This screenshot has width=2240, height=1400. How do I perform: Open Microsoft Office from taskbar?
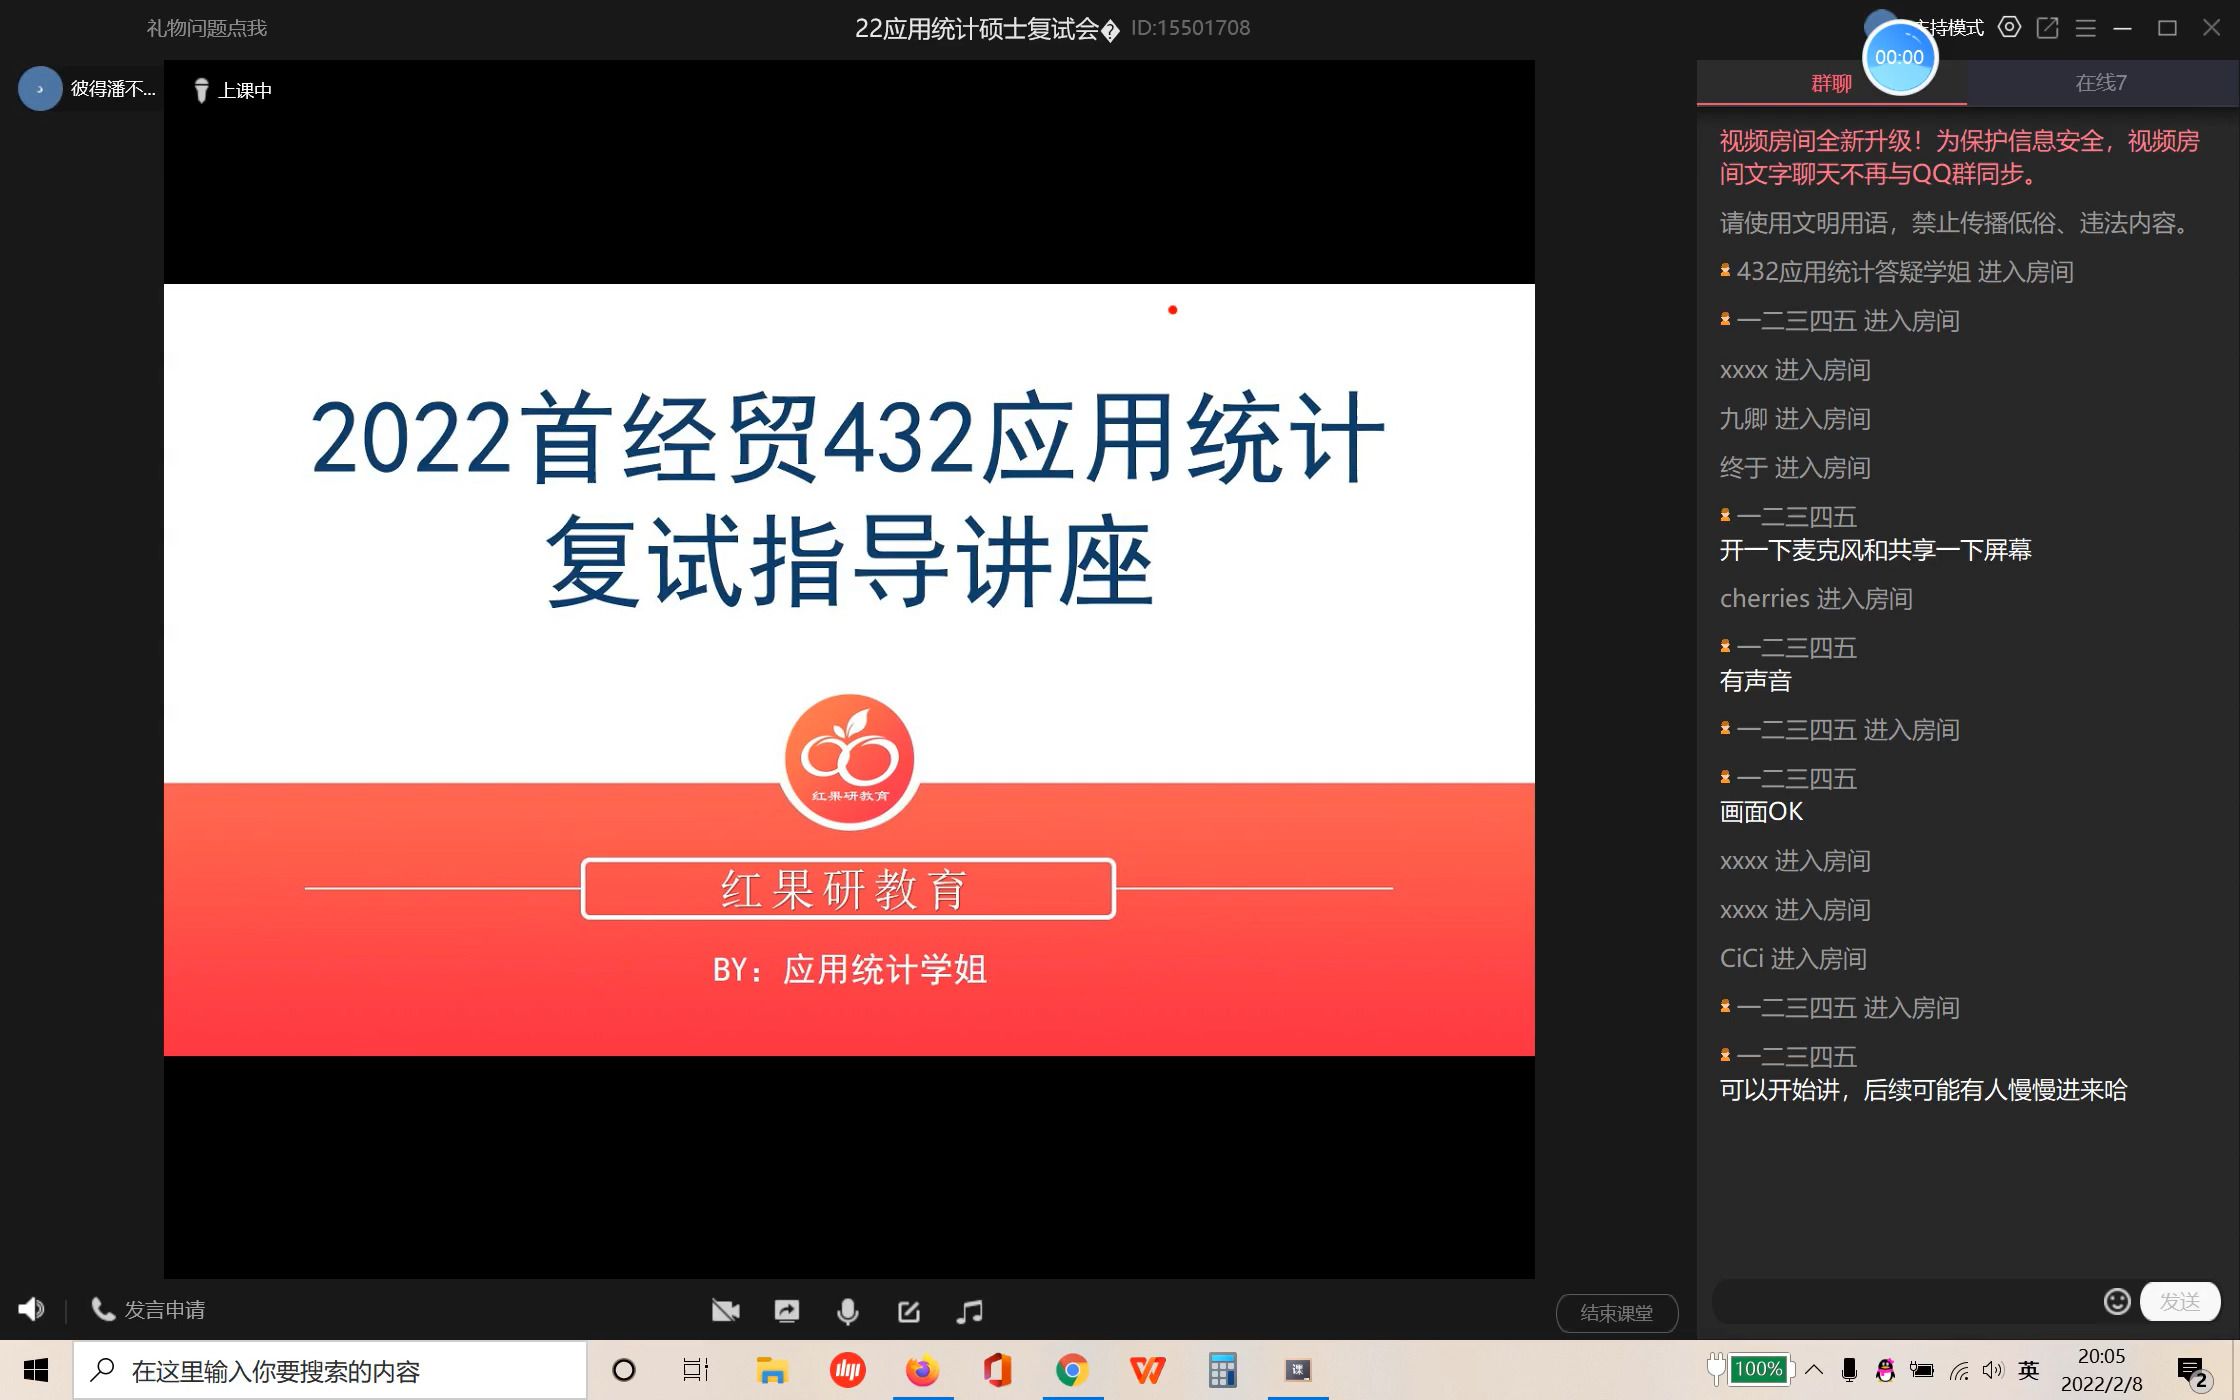click(997, 1370)
